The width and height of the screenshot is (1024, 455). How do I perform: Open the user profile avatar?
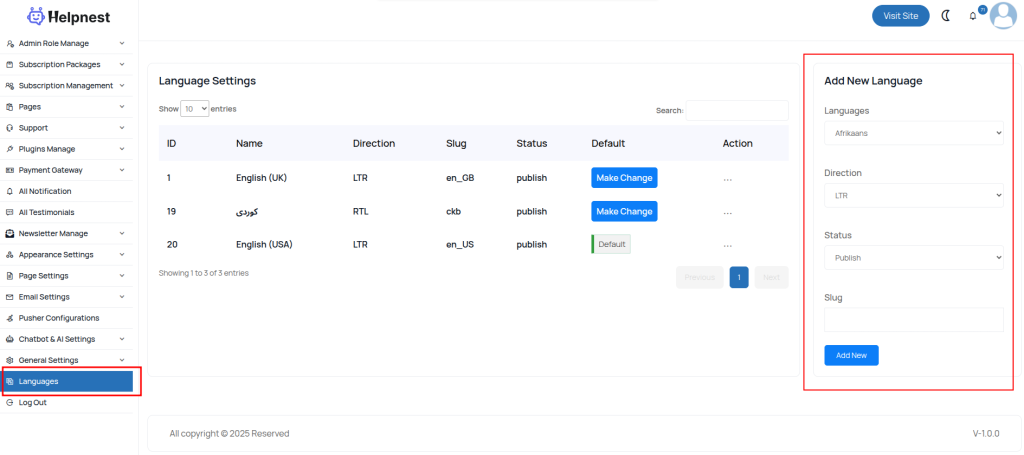point(1002,16)
